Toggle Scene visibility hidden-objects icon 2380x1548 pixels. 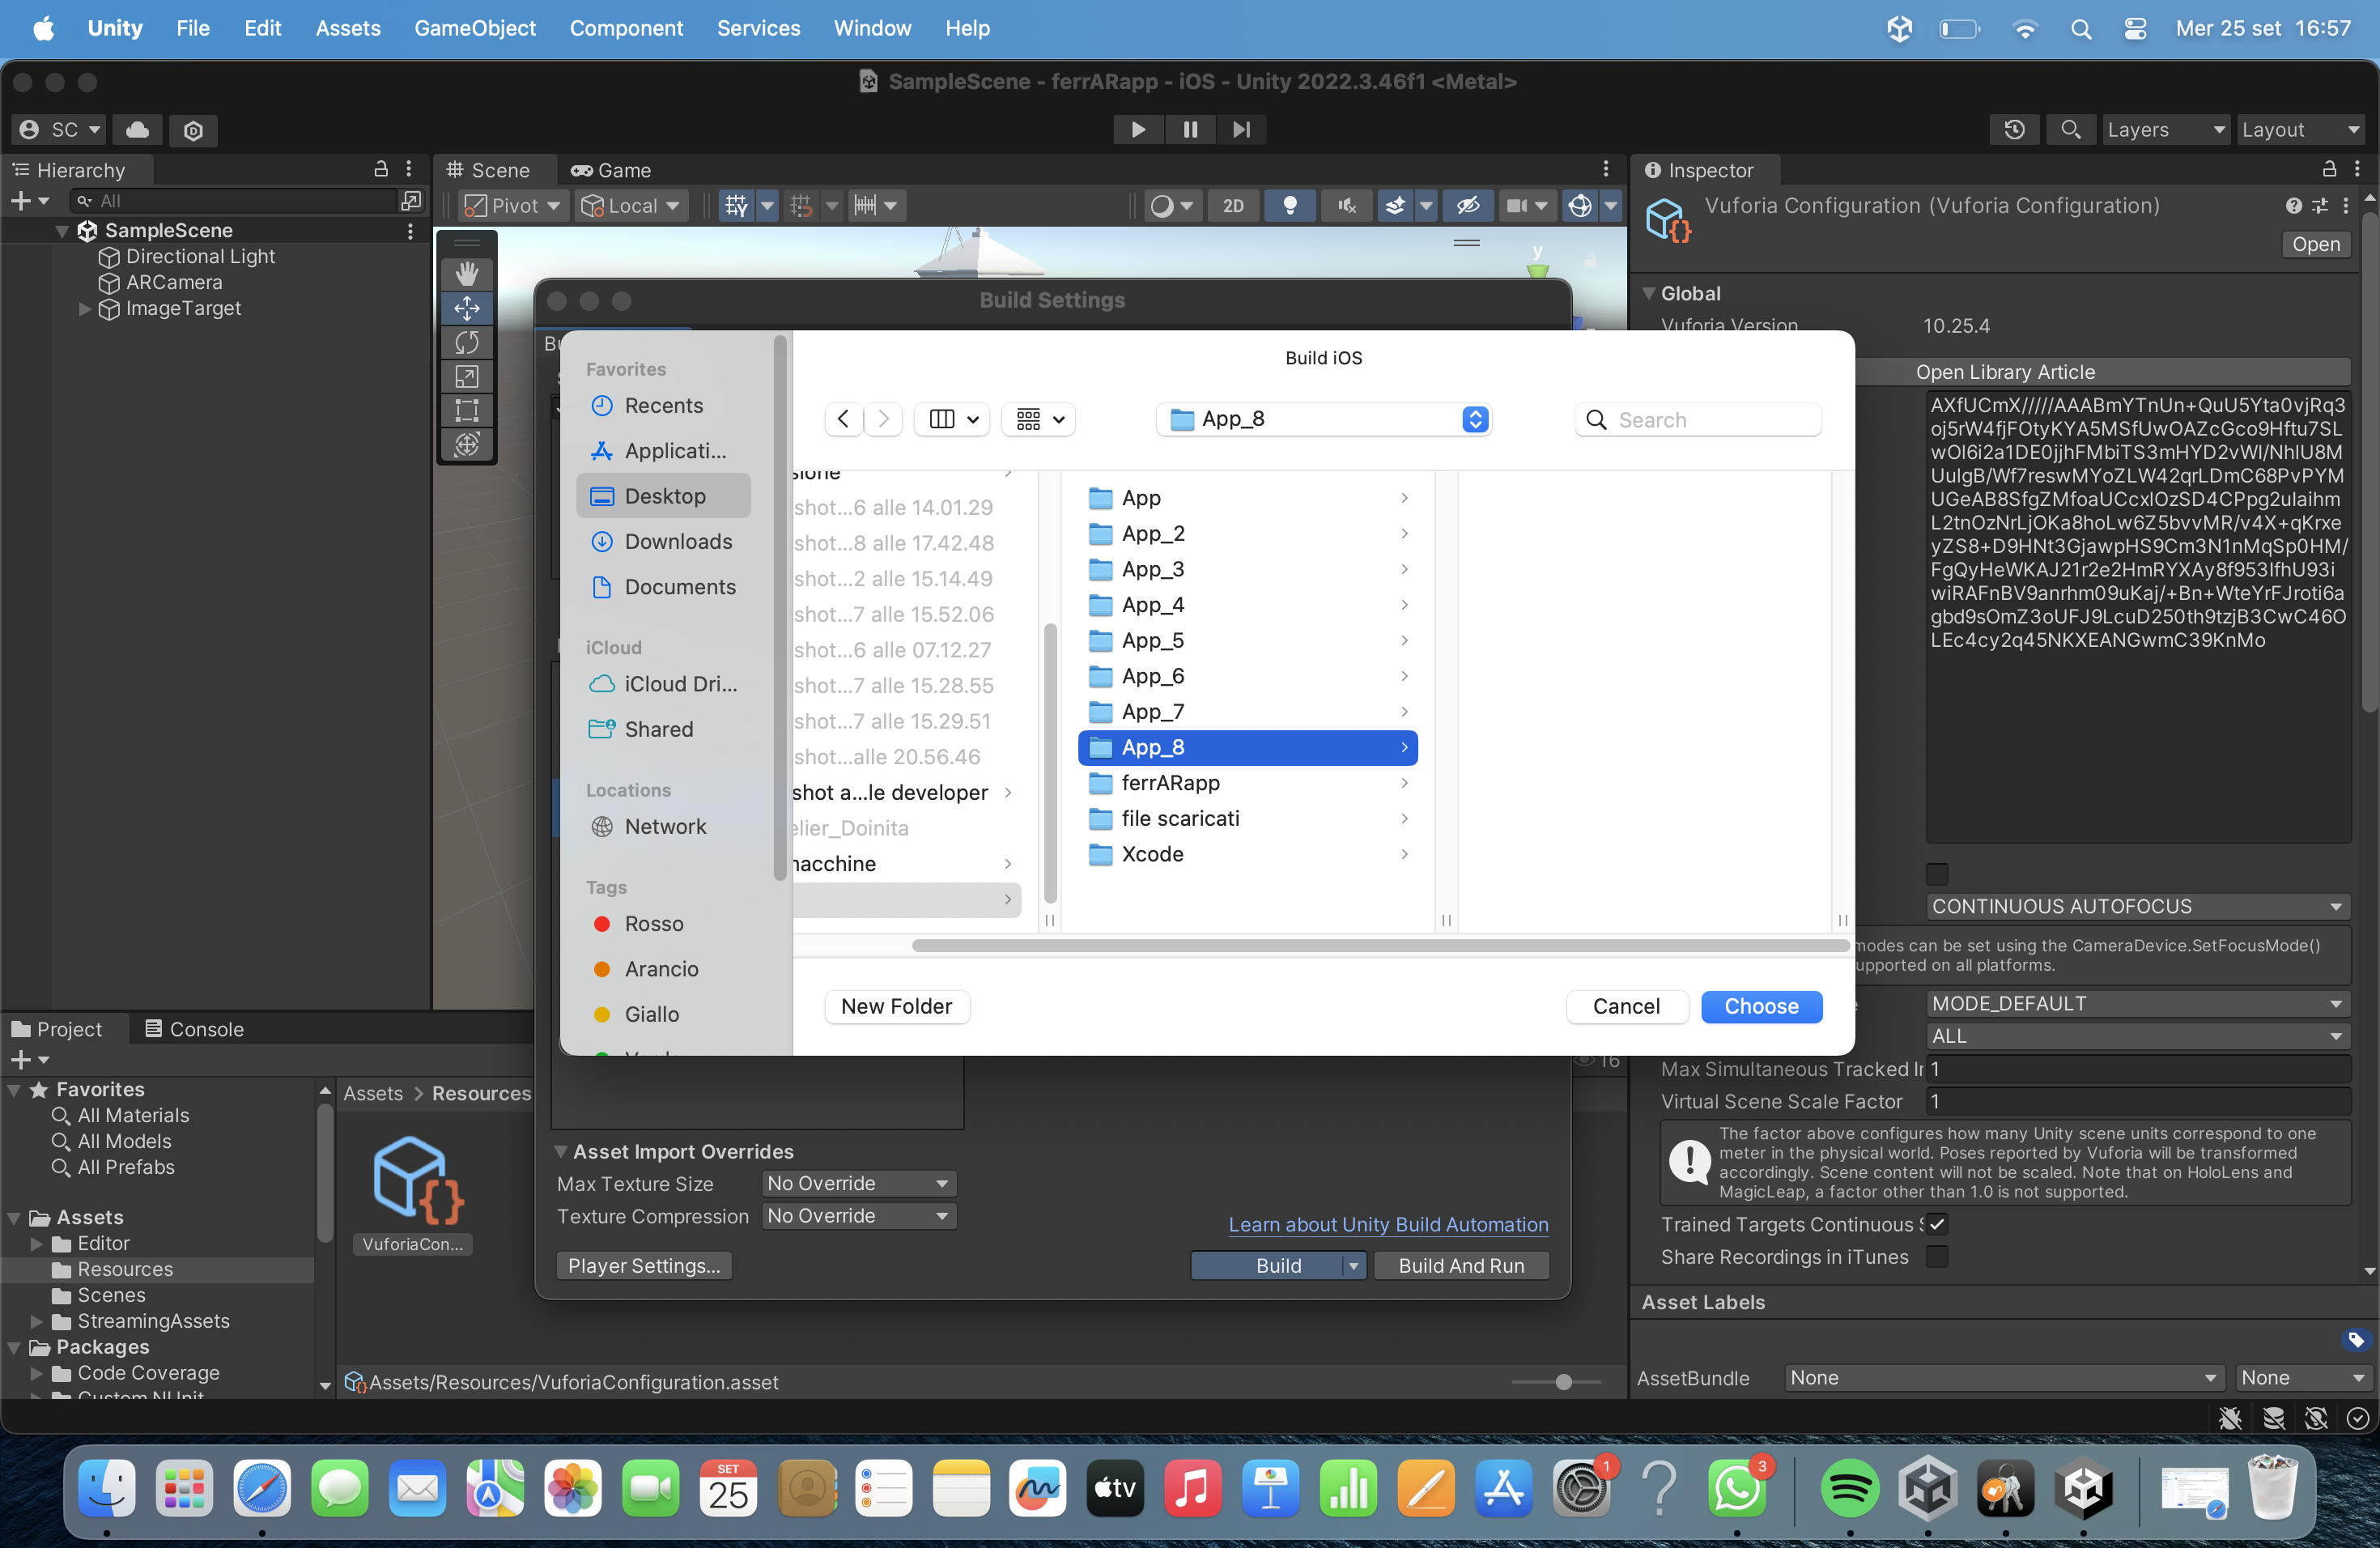click(x=1468, y=206)
